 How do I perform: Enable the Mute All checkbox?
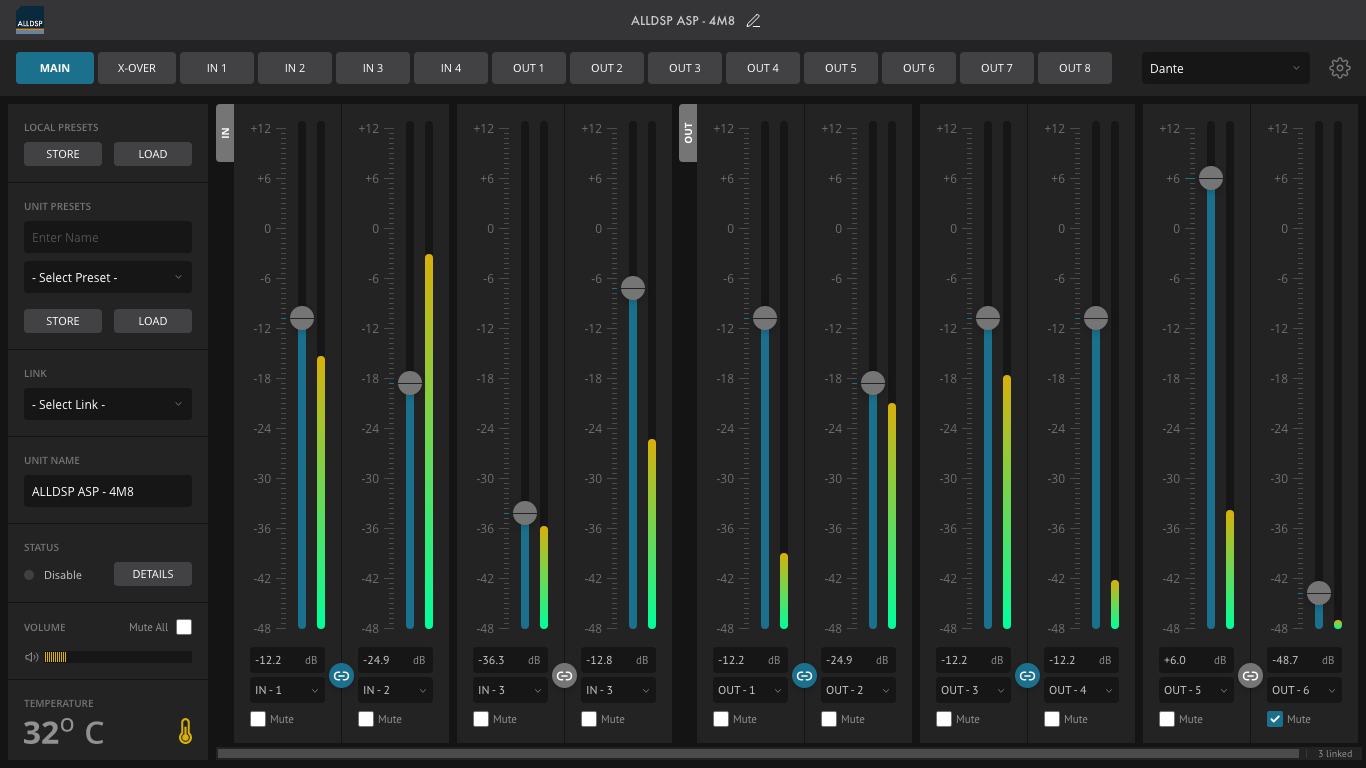click(x=184, y=627)
